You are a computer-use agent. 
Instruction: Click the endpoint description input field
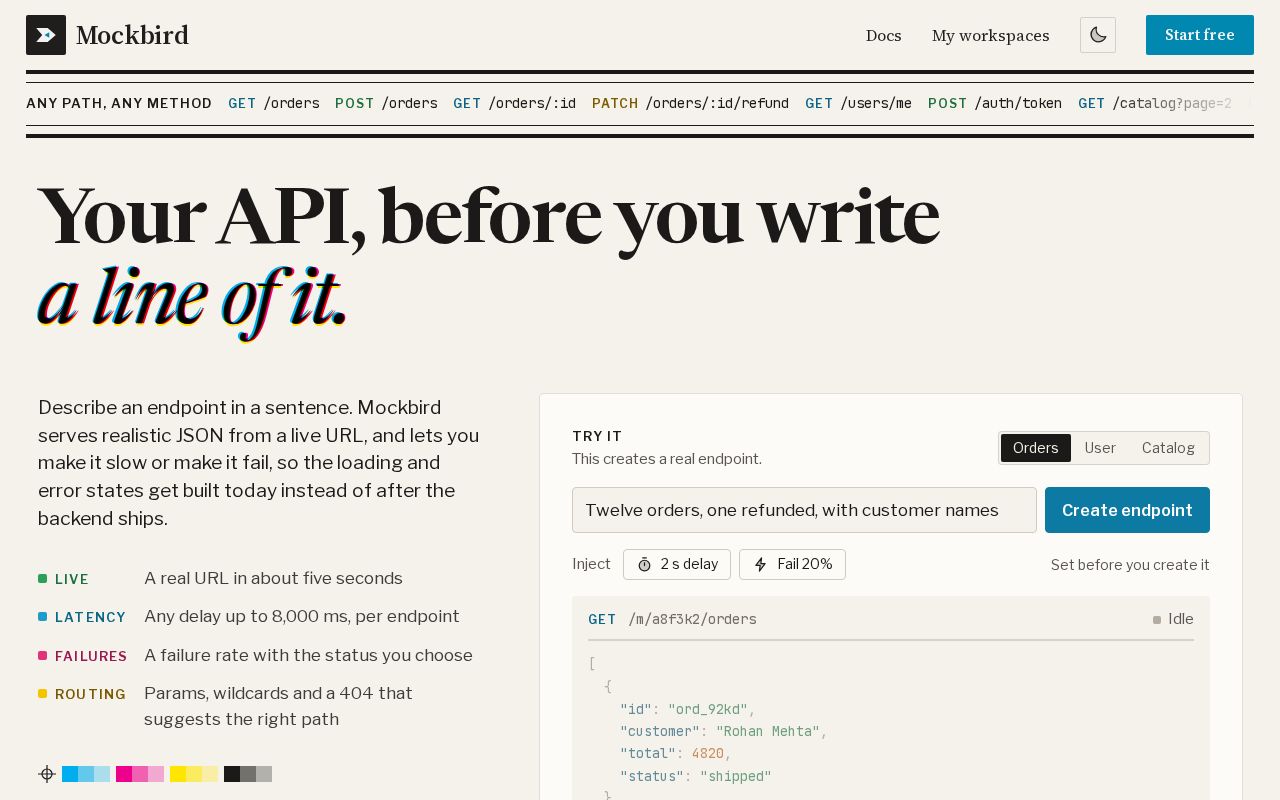pos(804,510)
